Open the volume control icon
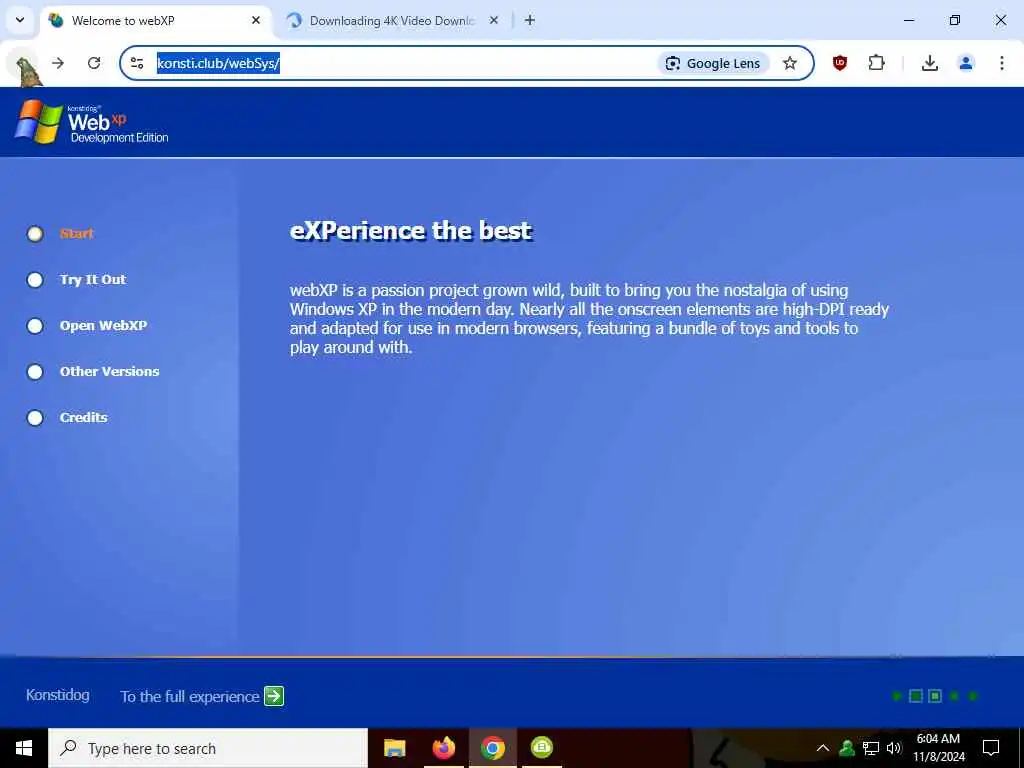1024x768 pixels. 894,748
